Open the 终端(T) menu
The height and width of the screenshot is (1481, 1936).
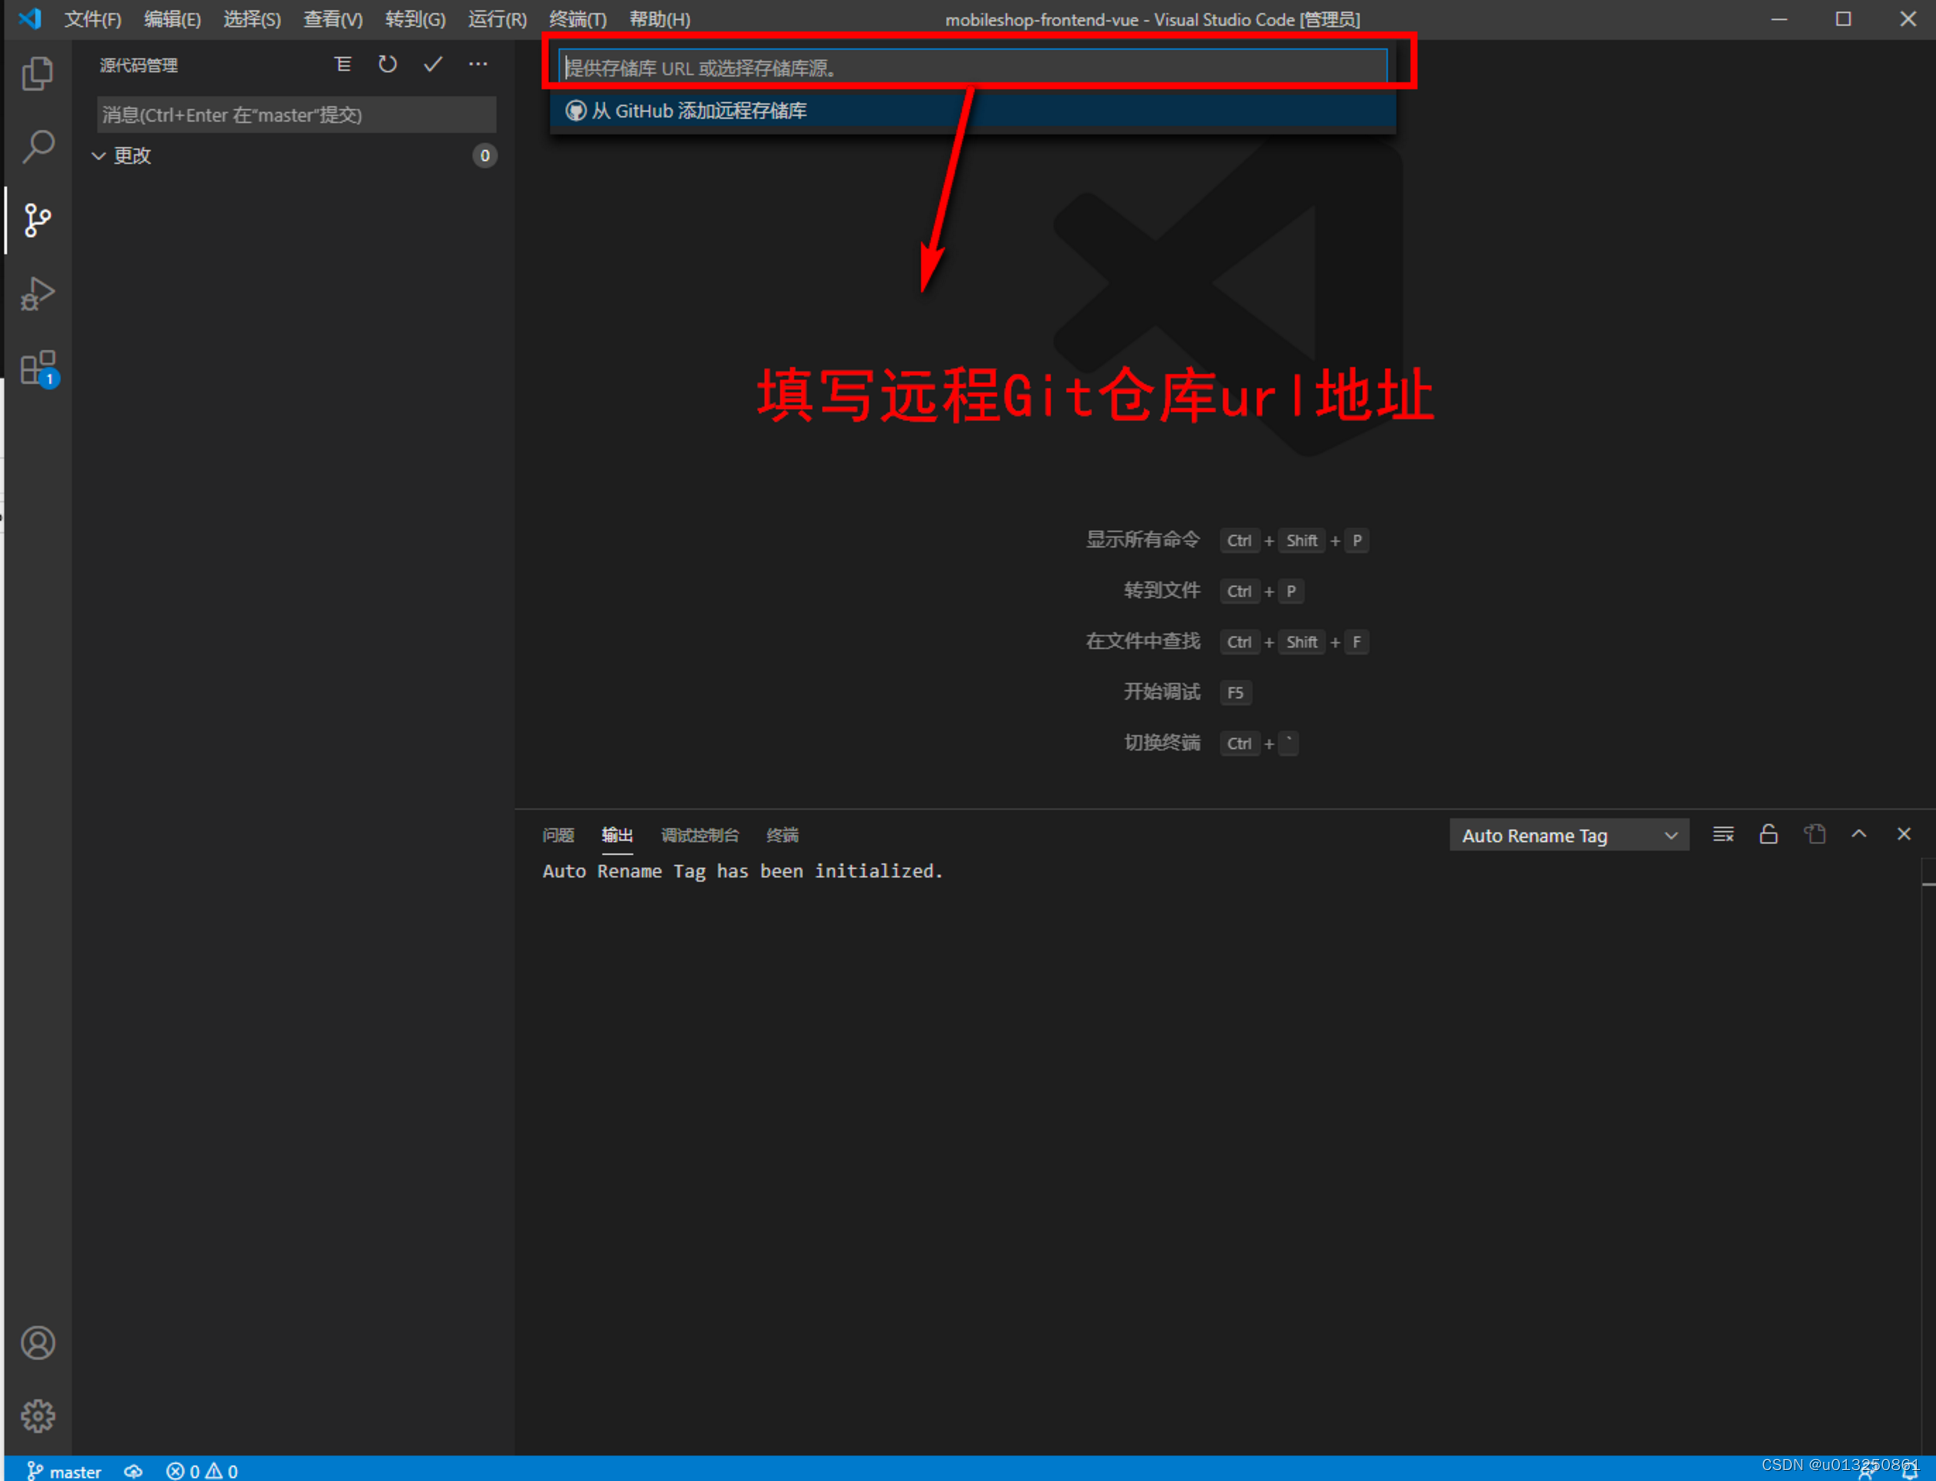(577, 19)
